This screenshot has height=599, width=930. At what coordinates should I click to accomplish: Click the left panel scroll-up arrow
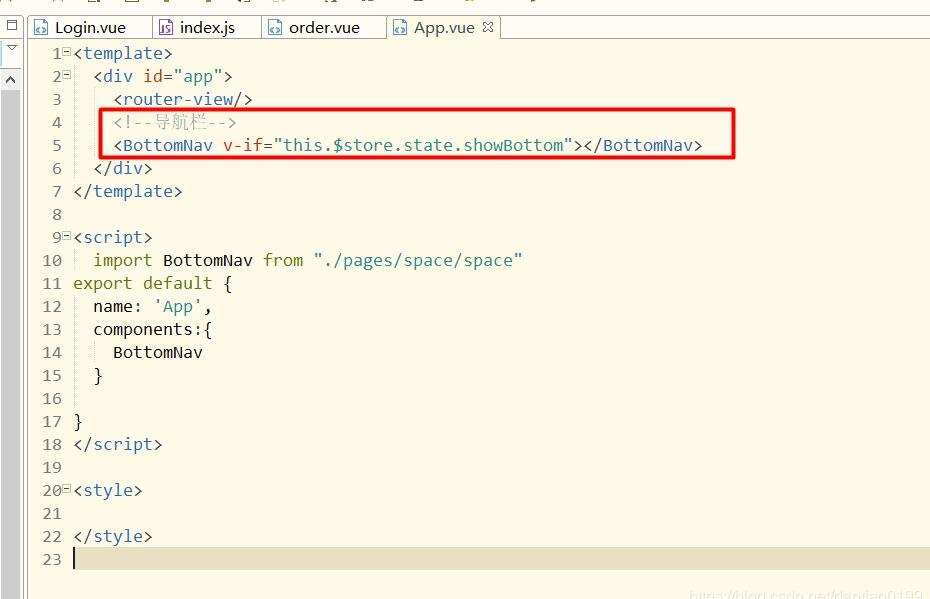11,79
